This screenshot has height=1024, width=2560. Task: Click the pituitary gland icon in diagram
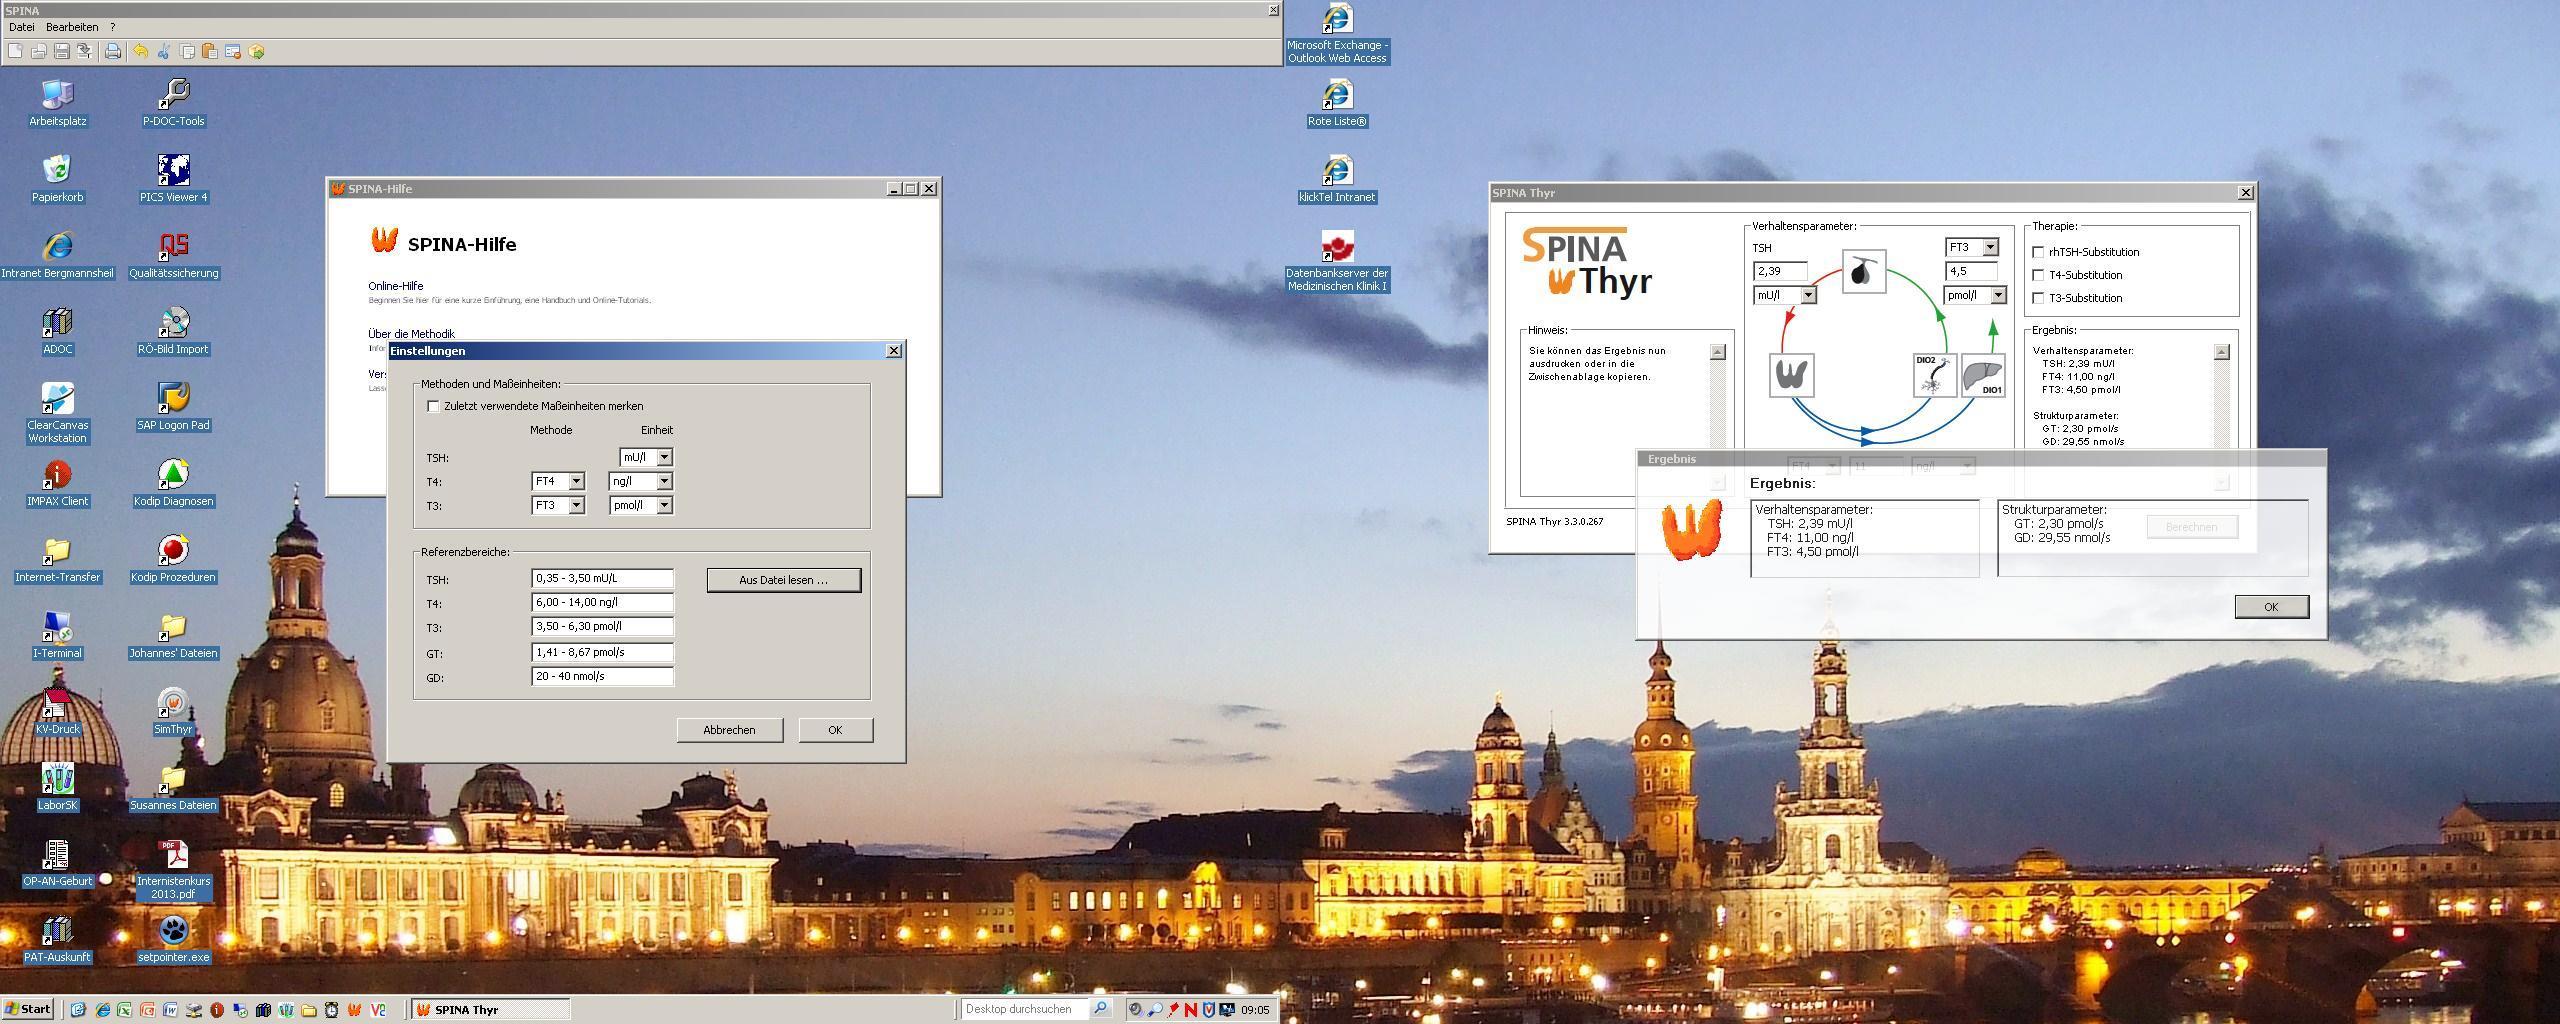(1863, 271)
